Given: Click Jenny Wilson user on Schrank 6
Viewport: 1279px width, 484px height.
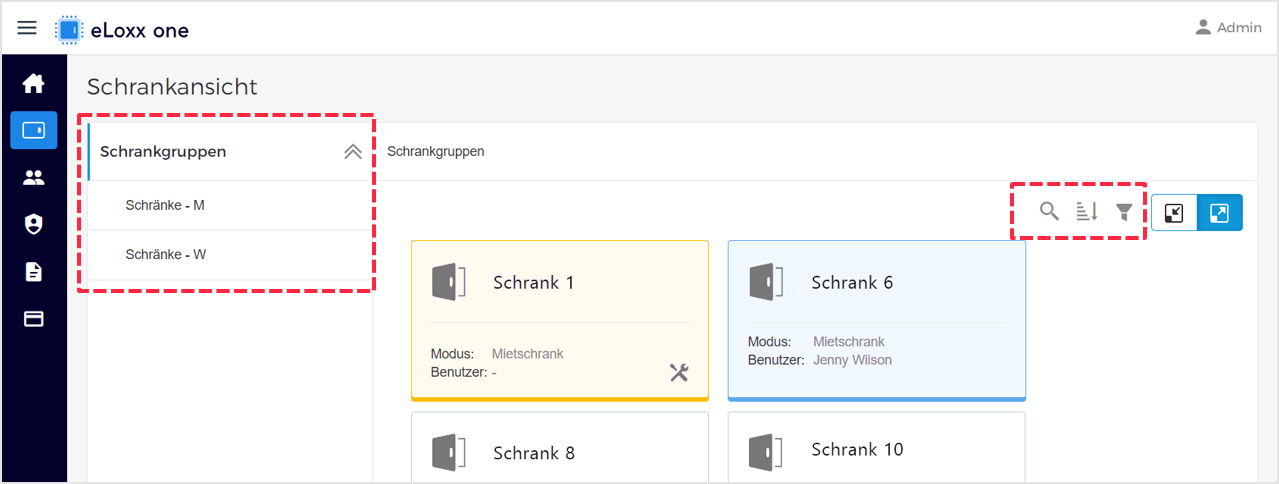Looking at the screenshot, I should [x=853, y=360].
